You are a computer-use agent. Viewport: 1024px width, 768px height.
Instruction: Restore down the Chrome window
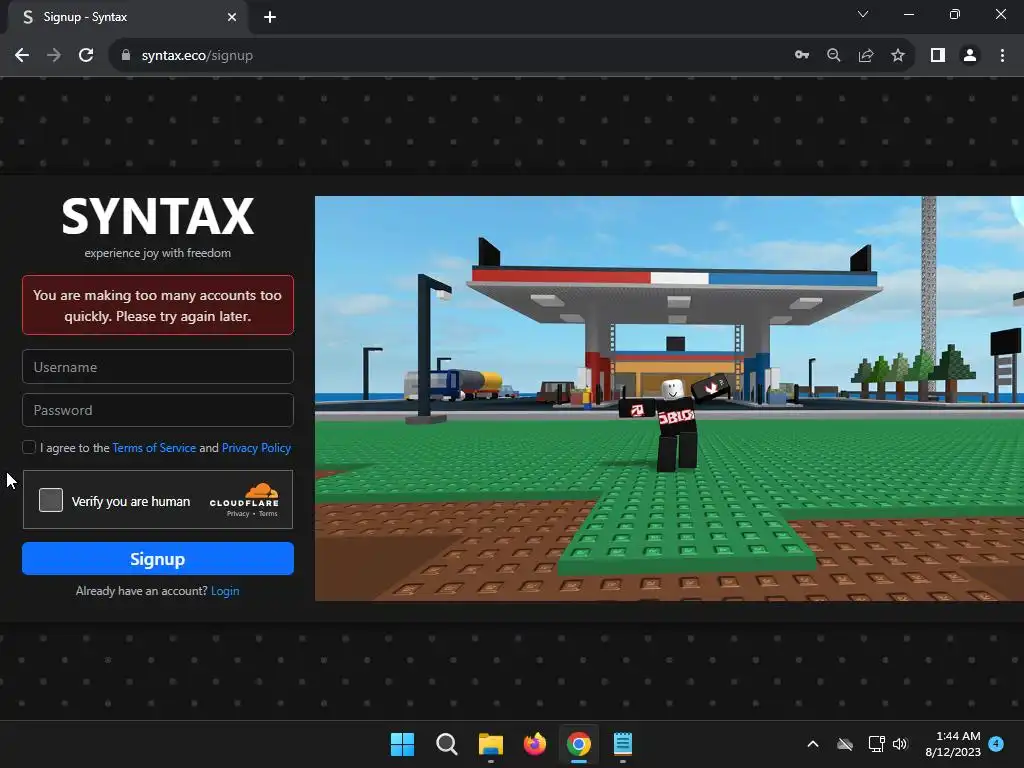955,14
